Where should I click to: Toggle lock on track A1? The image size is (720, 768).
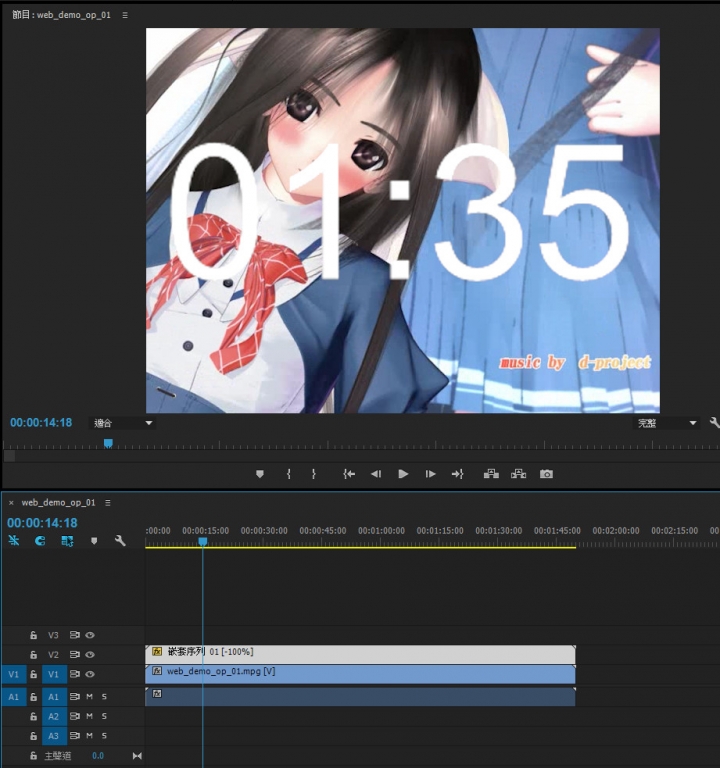point(33,696)
